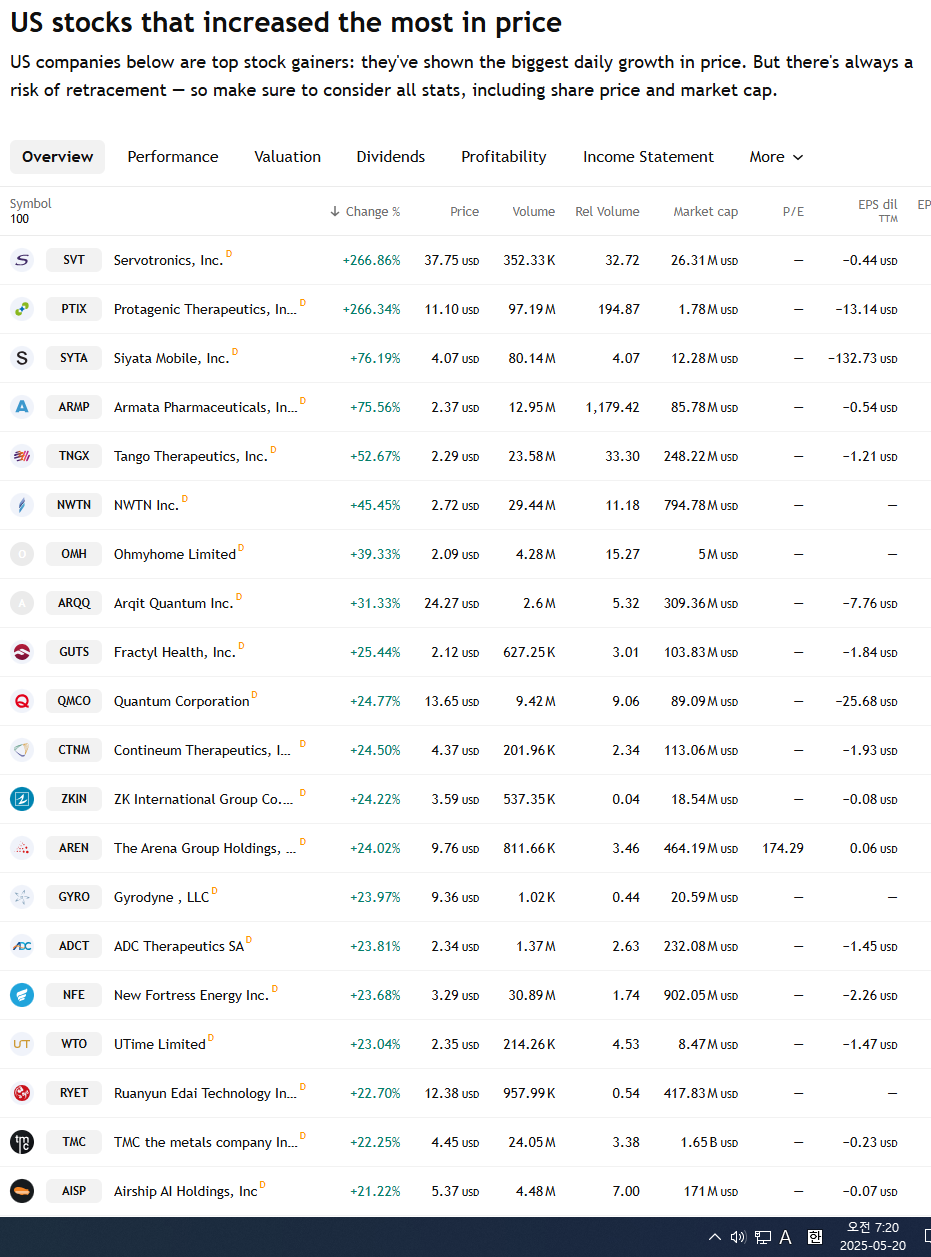This screenshot has width=931, height=1257.
Task: Click the Protagenic Therapeutics PTIX logo icon
Action: pyautogui.click(x=22, y=309)
